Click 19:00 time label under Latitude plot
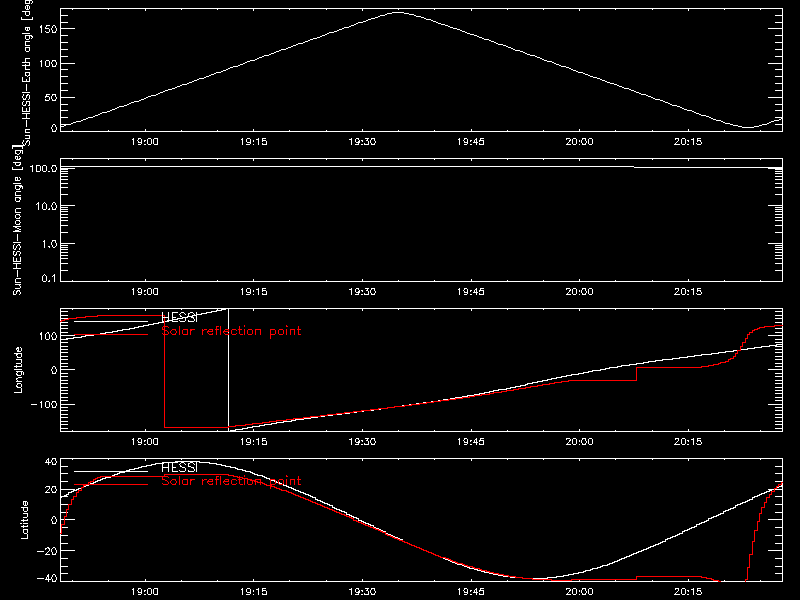The width and height of the screenshot is (800, 600). click(145, 592)
